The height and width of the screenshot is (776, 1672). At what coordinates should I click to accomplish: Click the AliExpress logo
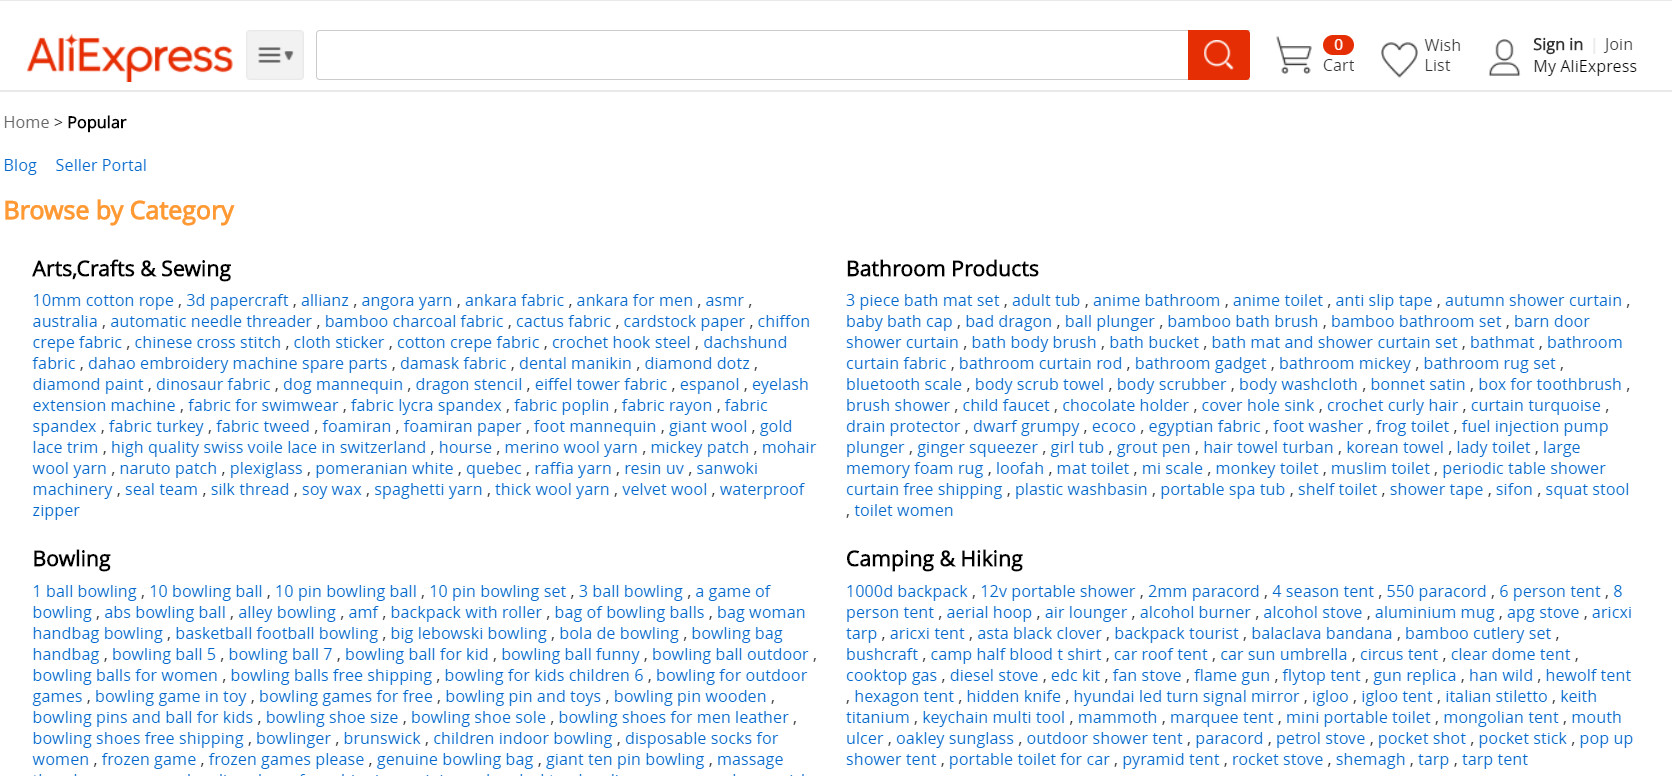[x=130, y=56]
